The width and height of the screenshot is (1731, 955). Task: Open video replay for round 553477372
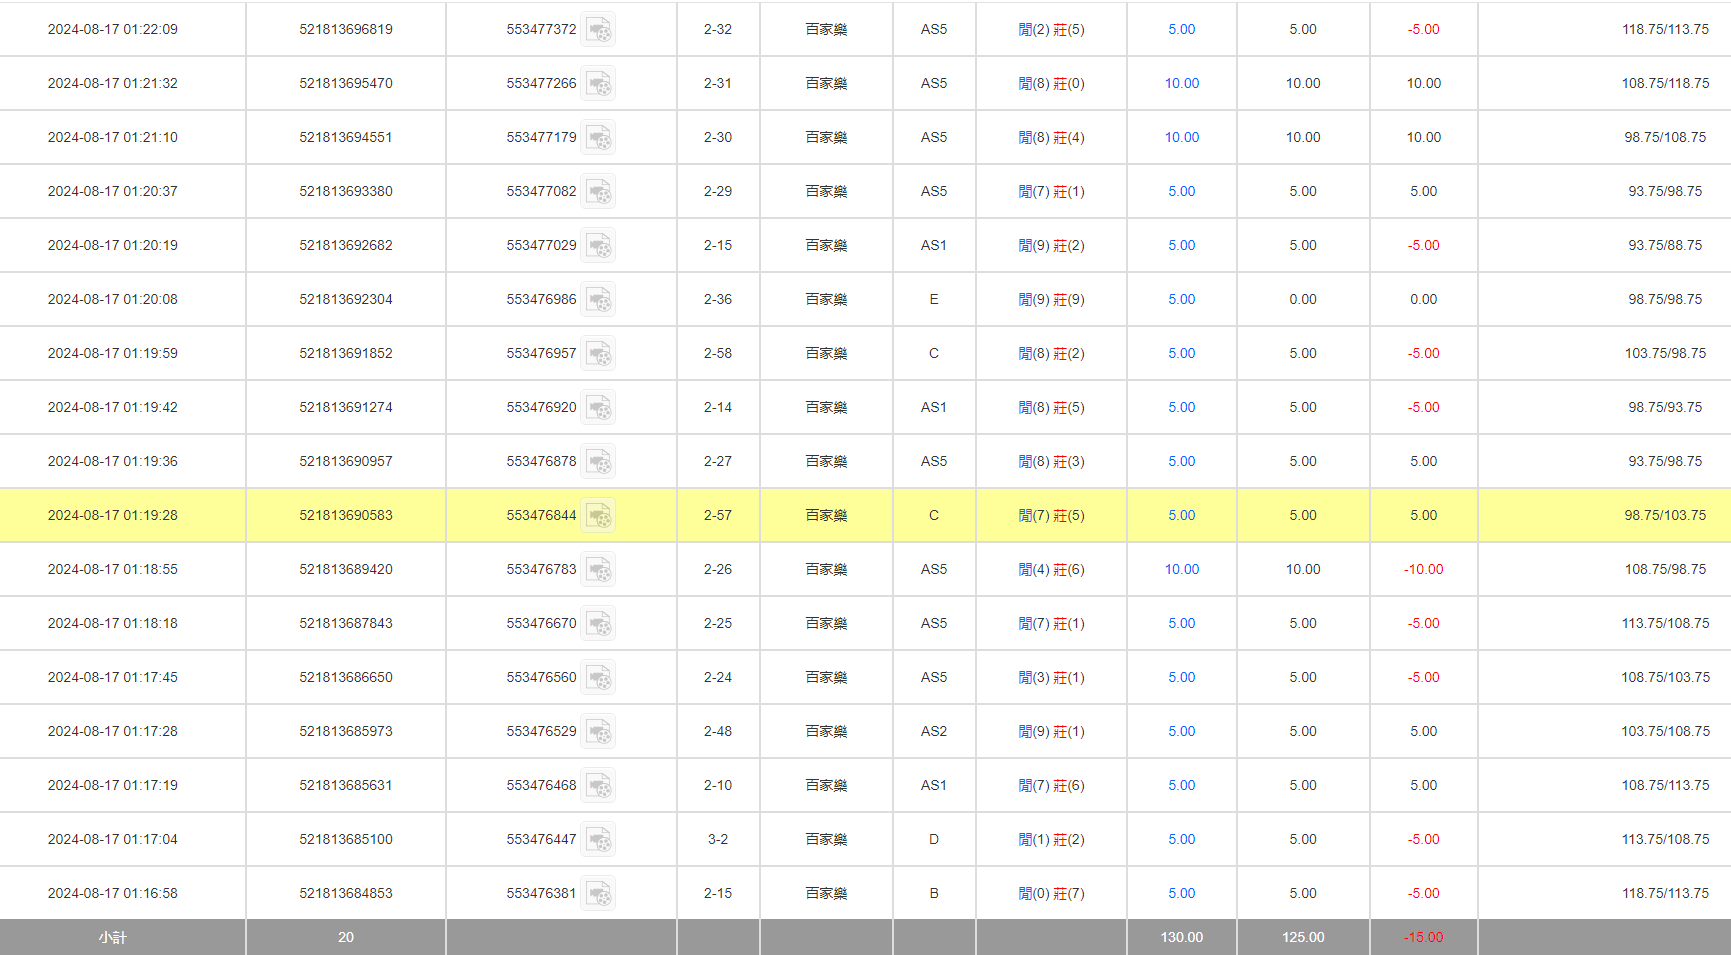tap(598, 30)
